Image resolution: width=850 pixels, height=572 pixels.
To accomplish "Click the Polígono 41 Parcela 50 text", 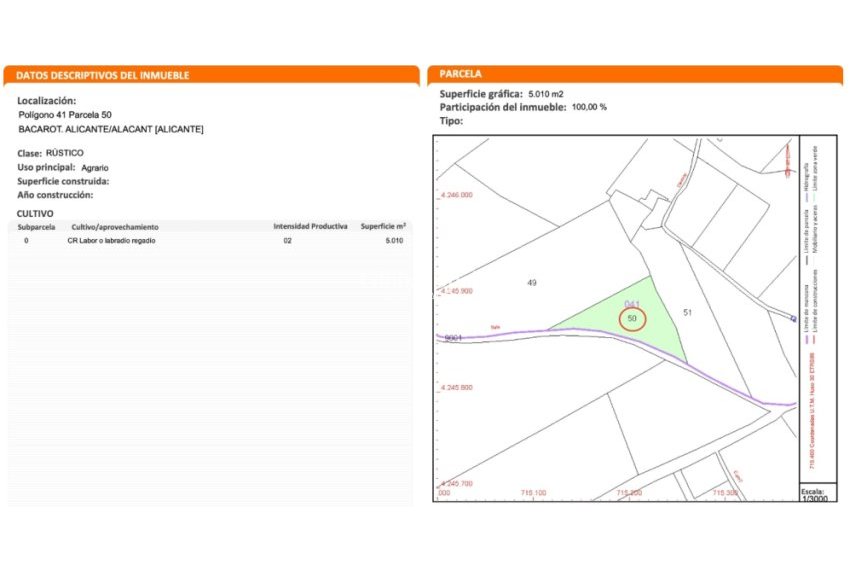I will (x=65, y=115).
